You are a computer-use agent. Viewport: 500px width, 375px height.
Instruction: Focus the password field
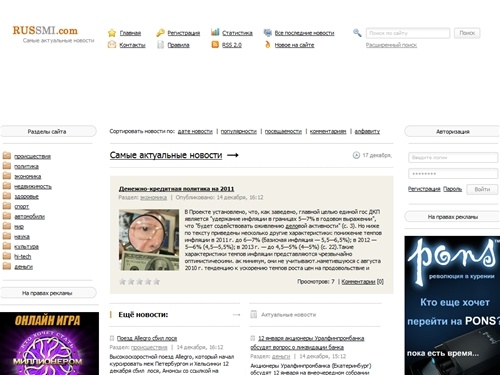tap(453, 174)
